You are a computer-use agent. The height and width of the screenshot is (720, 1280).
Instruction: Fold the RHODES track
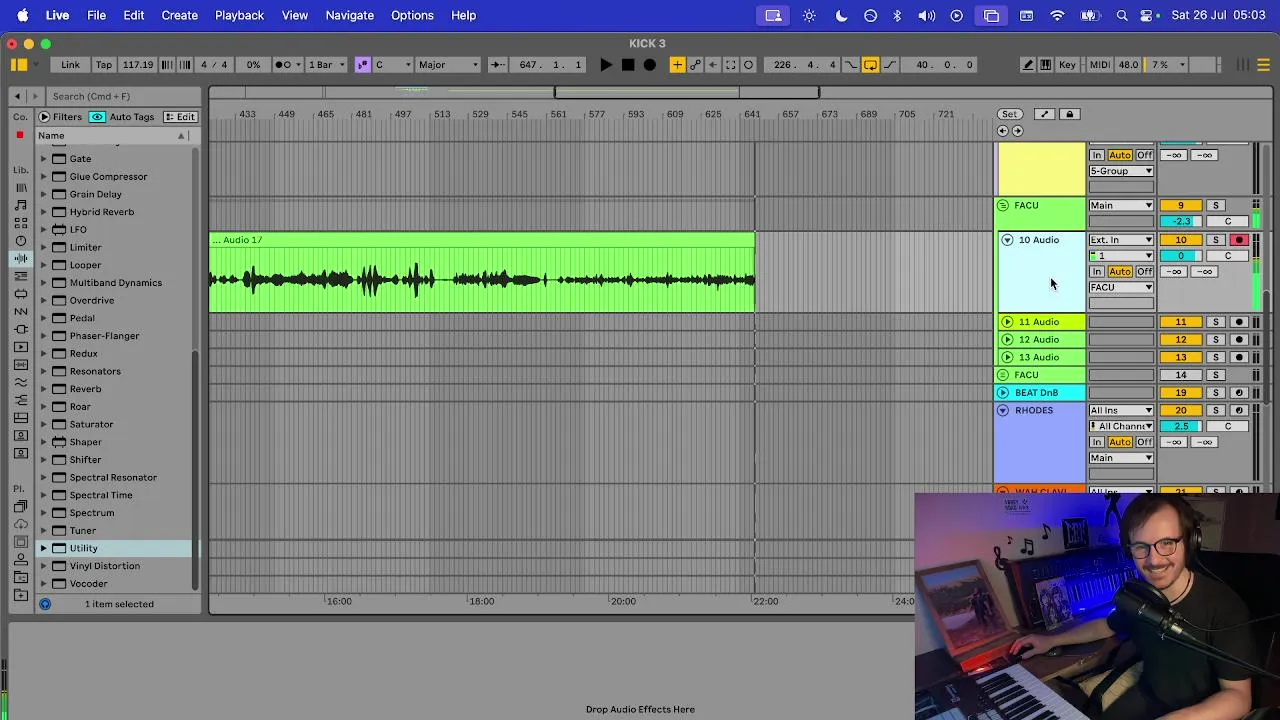[1003, 411]
